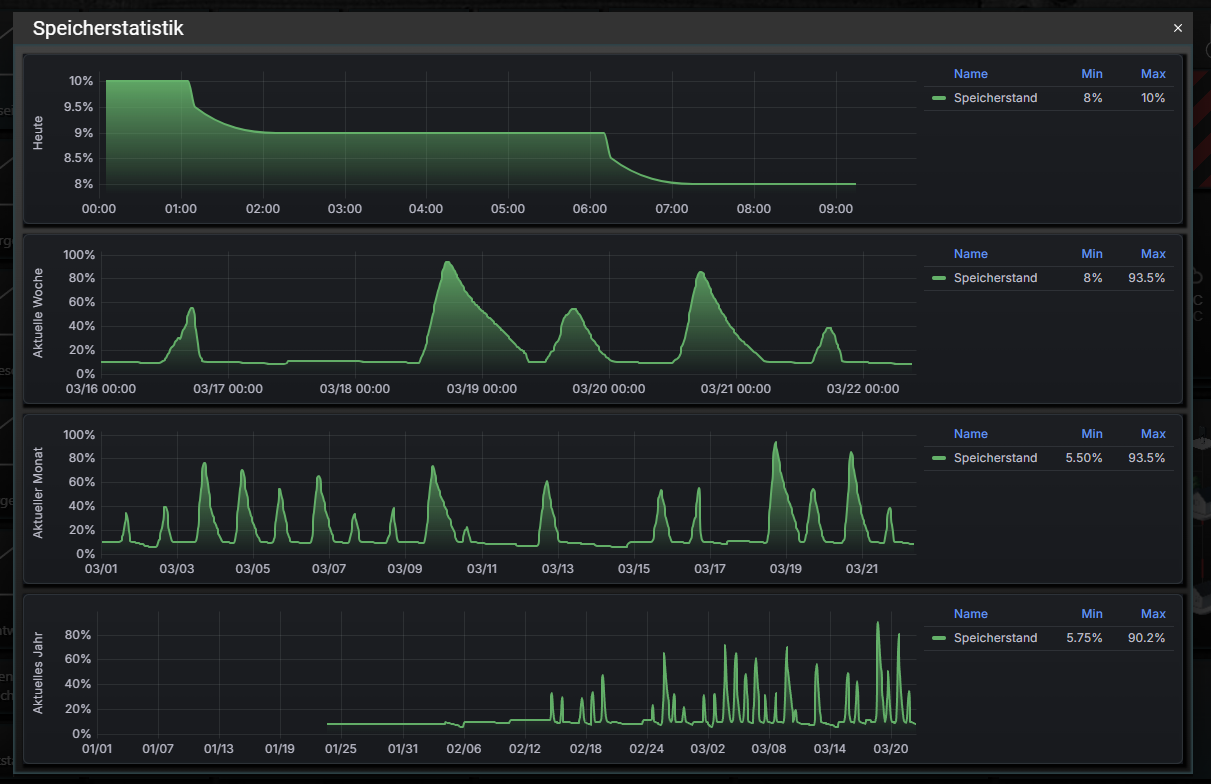Viewport: 1211px width, 784px height.
Task: Click the 06:00 tick on Heute chart
Action: click(590, 209)
